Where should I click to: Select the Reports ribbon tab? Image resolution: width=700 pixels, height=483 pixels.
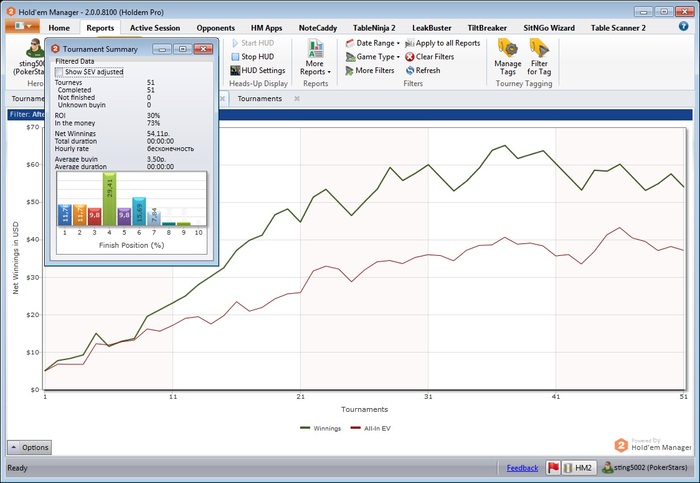click(x=100, y=28)
